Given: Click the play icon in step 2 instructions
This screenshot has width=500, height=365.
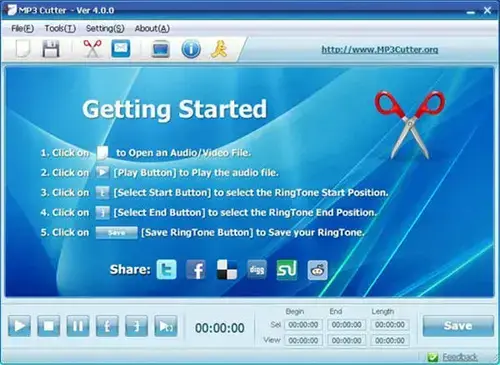Looking at the screenshot, I should click(102, 172).
